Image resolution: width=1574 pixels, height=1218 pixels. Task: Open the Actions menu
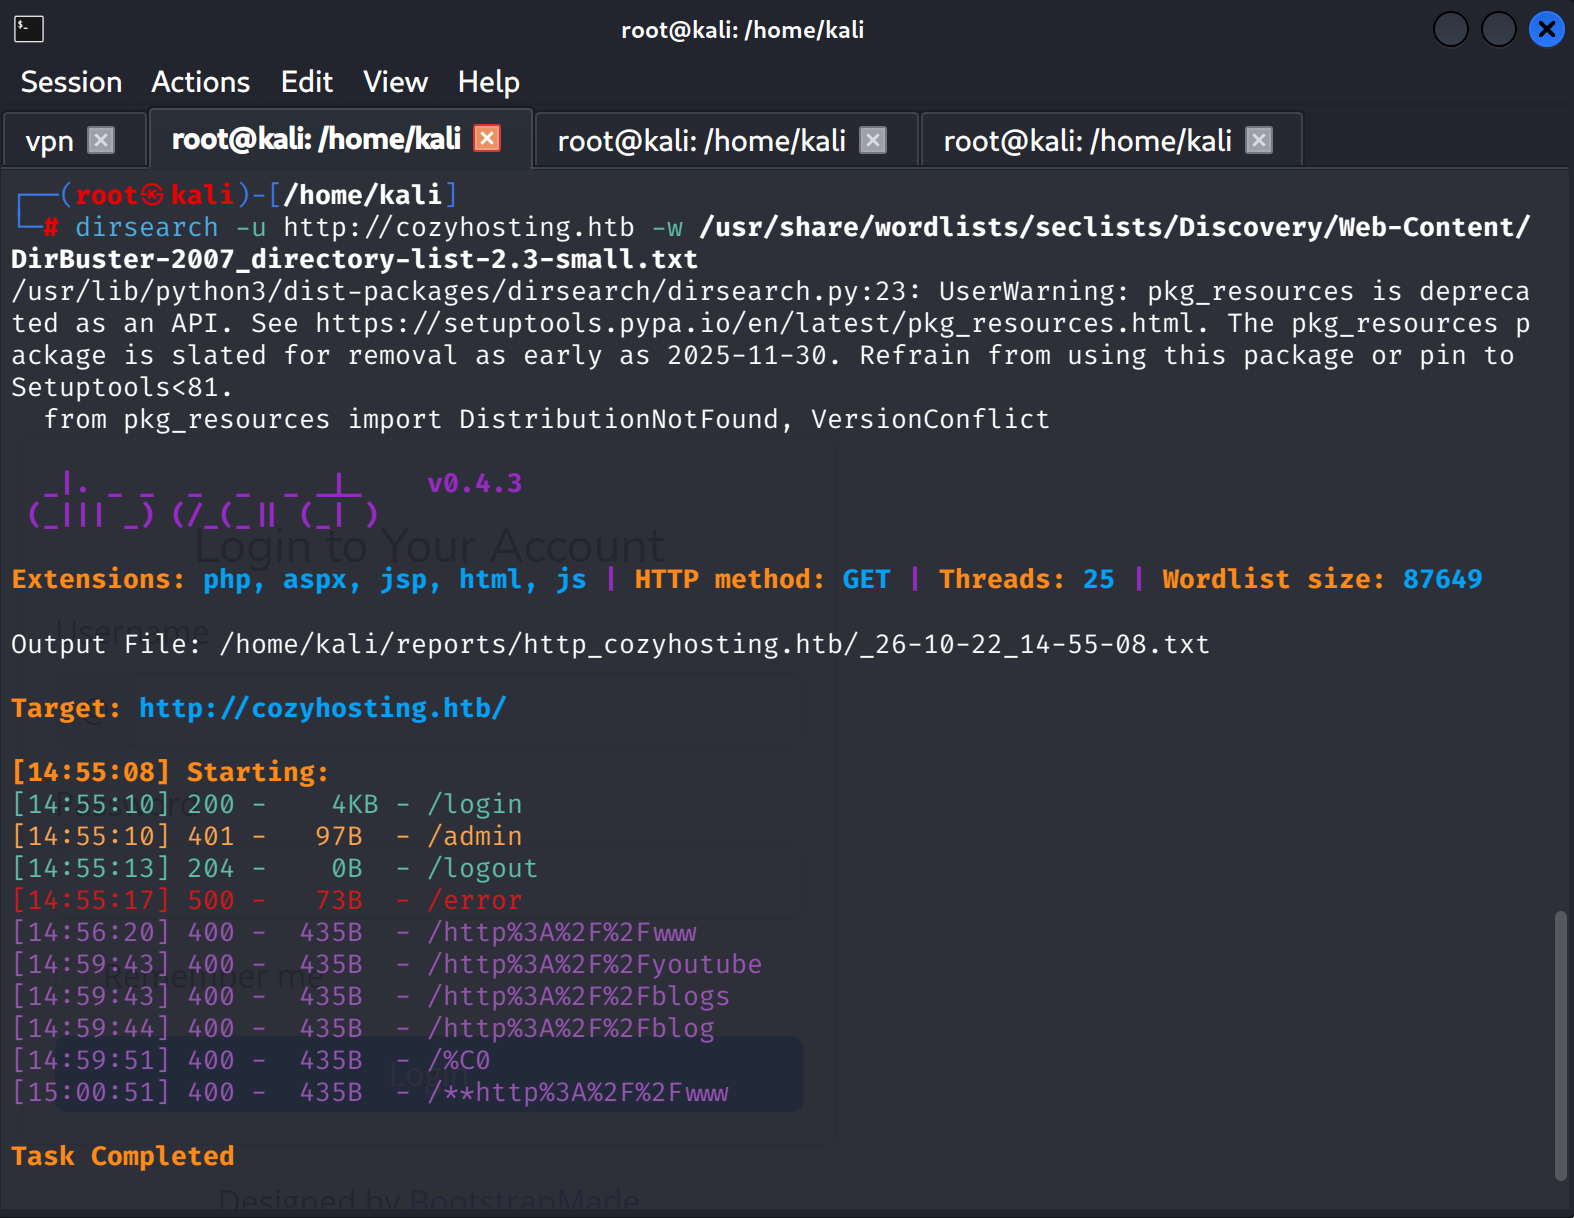point(201,82)
